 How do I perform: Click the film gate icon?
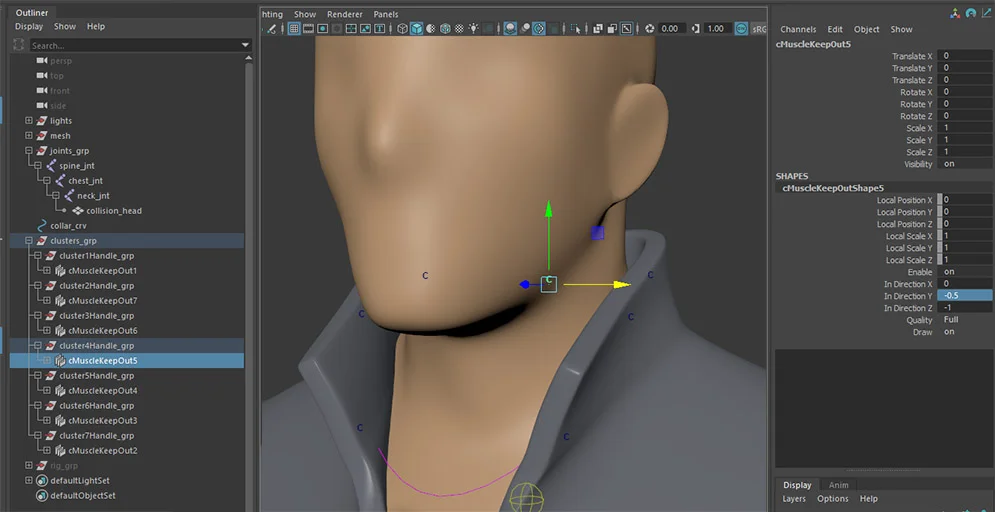(x=308, y=29)
